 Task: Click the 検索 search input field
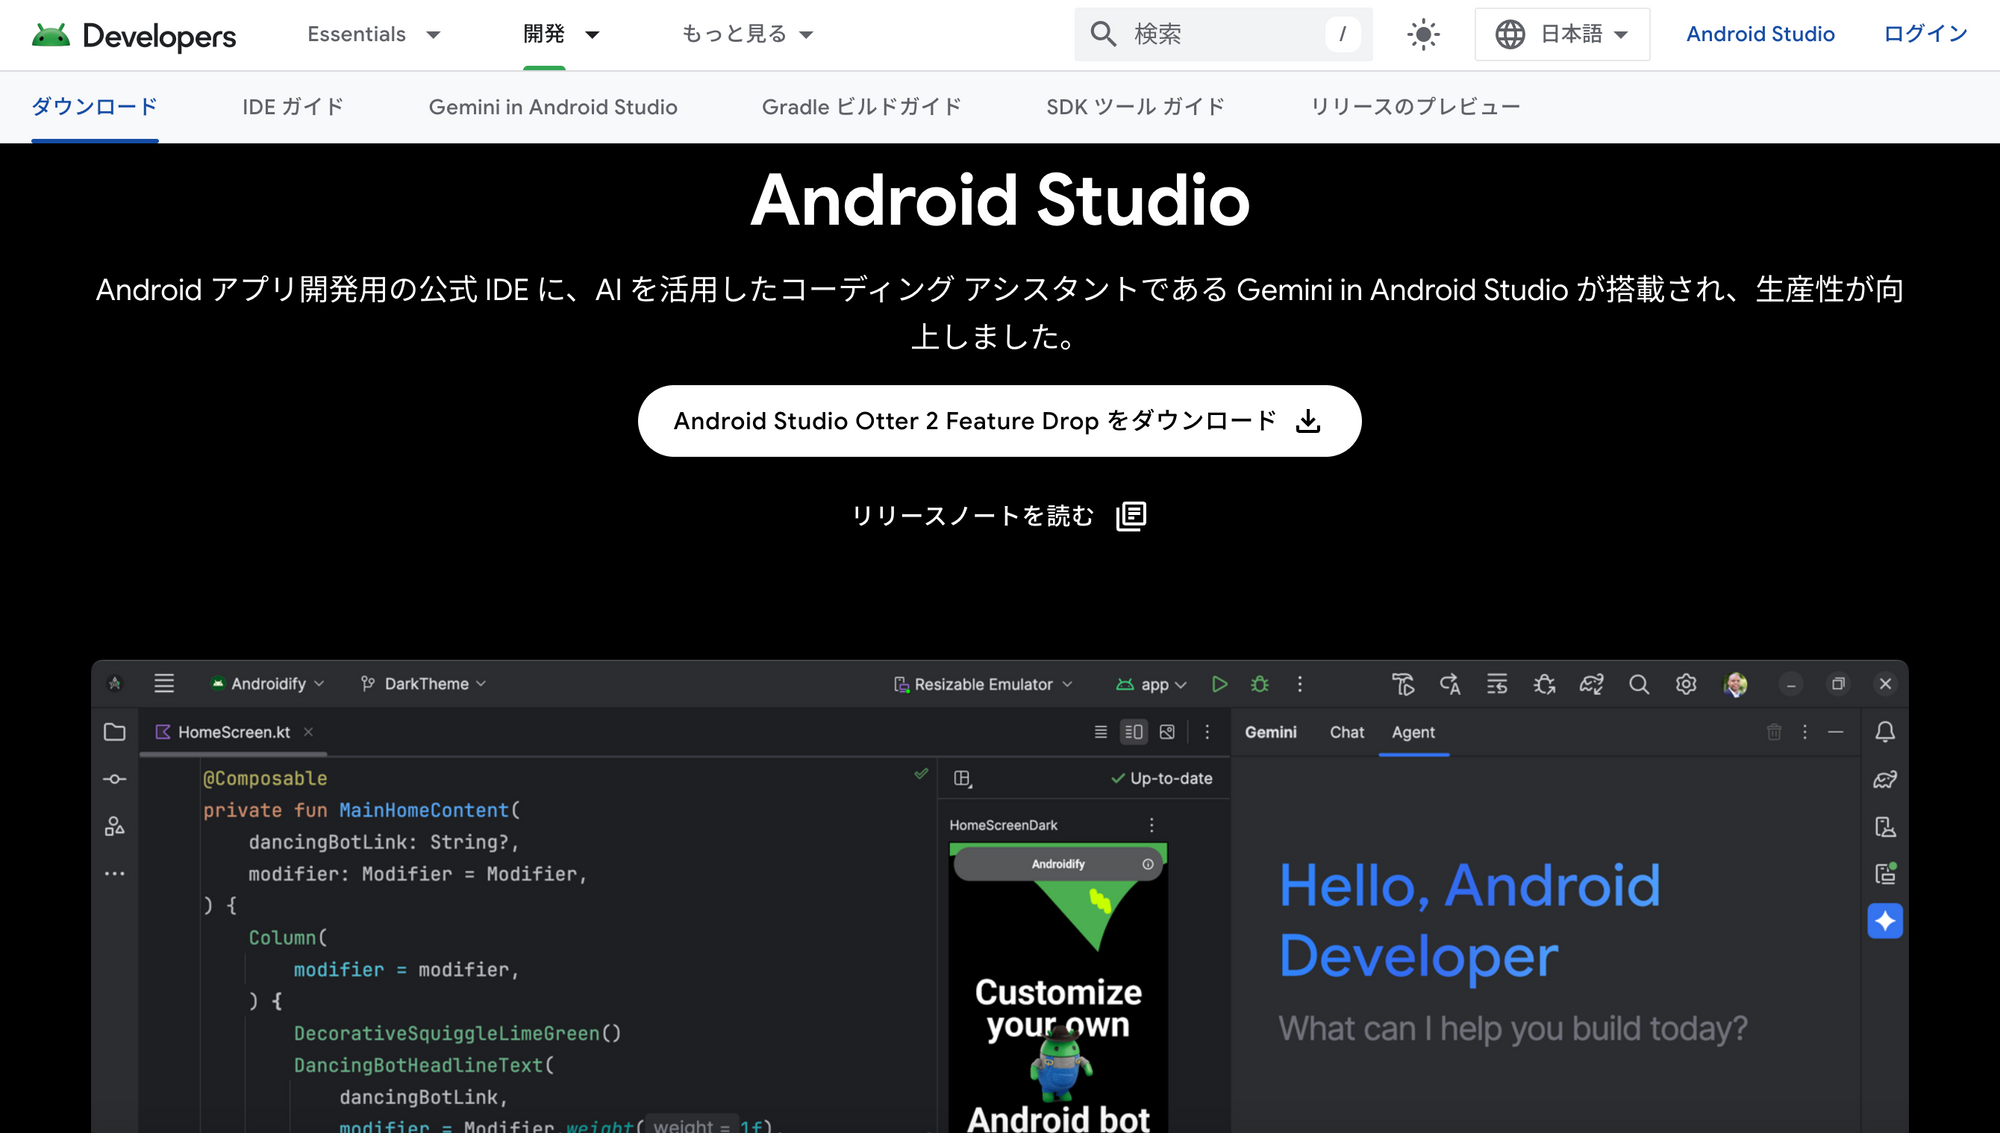(1220, 33)
